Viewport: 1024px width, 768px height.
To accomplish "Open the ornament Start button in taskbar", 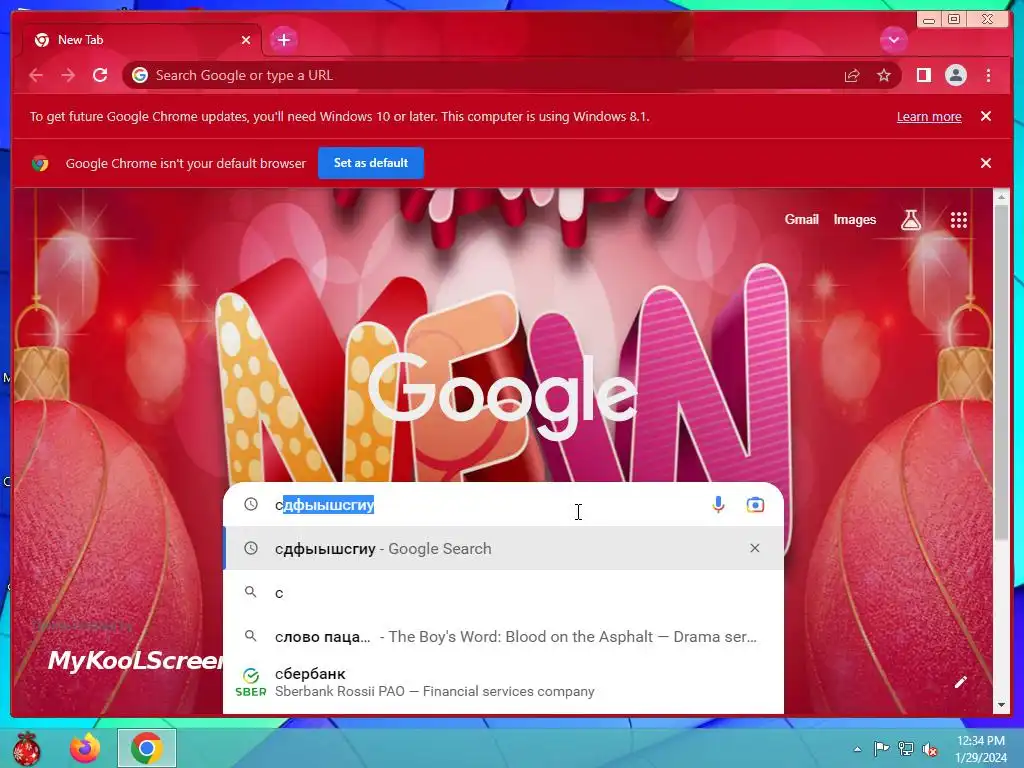I will 27,748.
